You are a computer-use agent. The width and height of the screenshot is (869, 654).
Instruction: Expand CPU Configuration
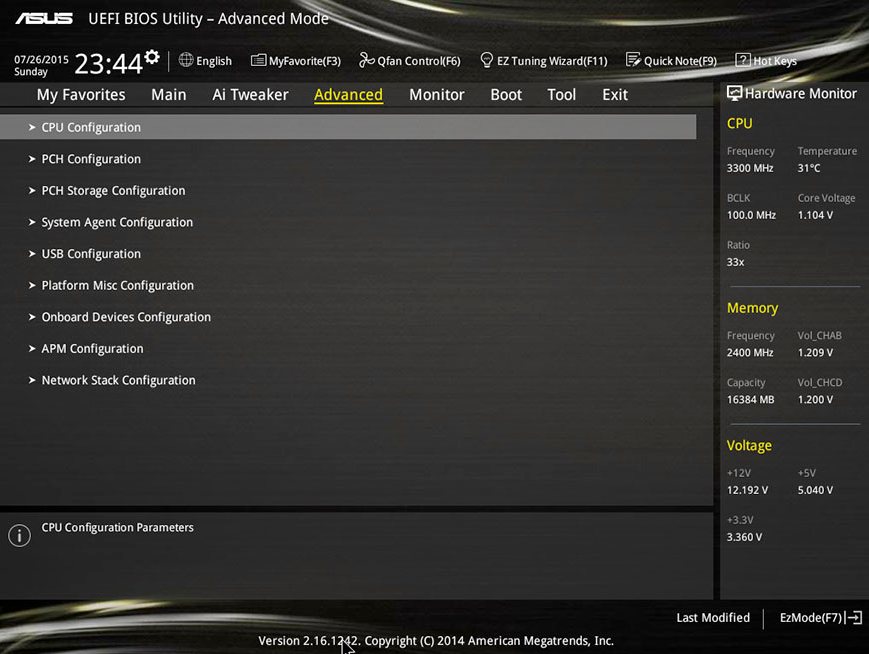tap(90, 127)
